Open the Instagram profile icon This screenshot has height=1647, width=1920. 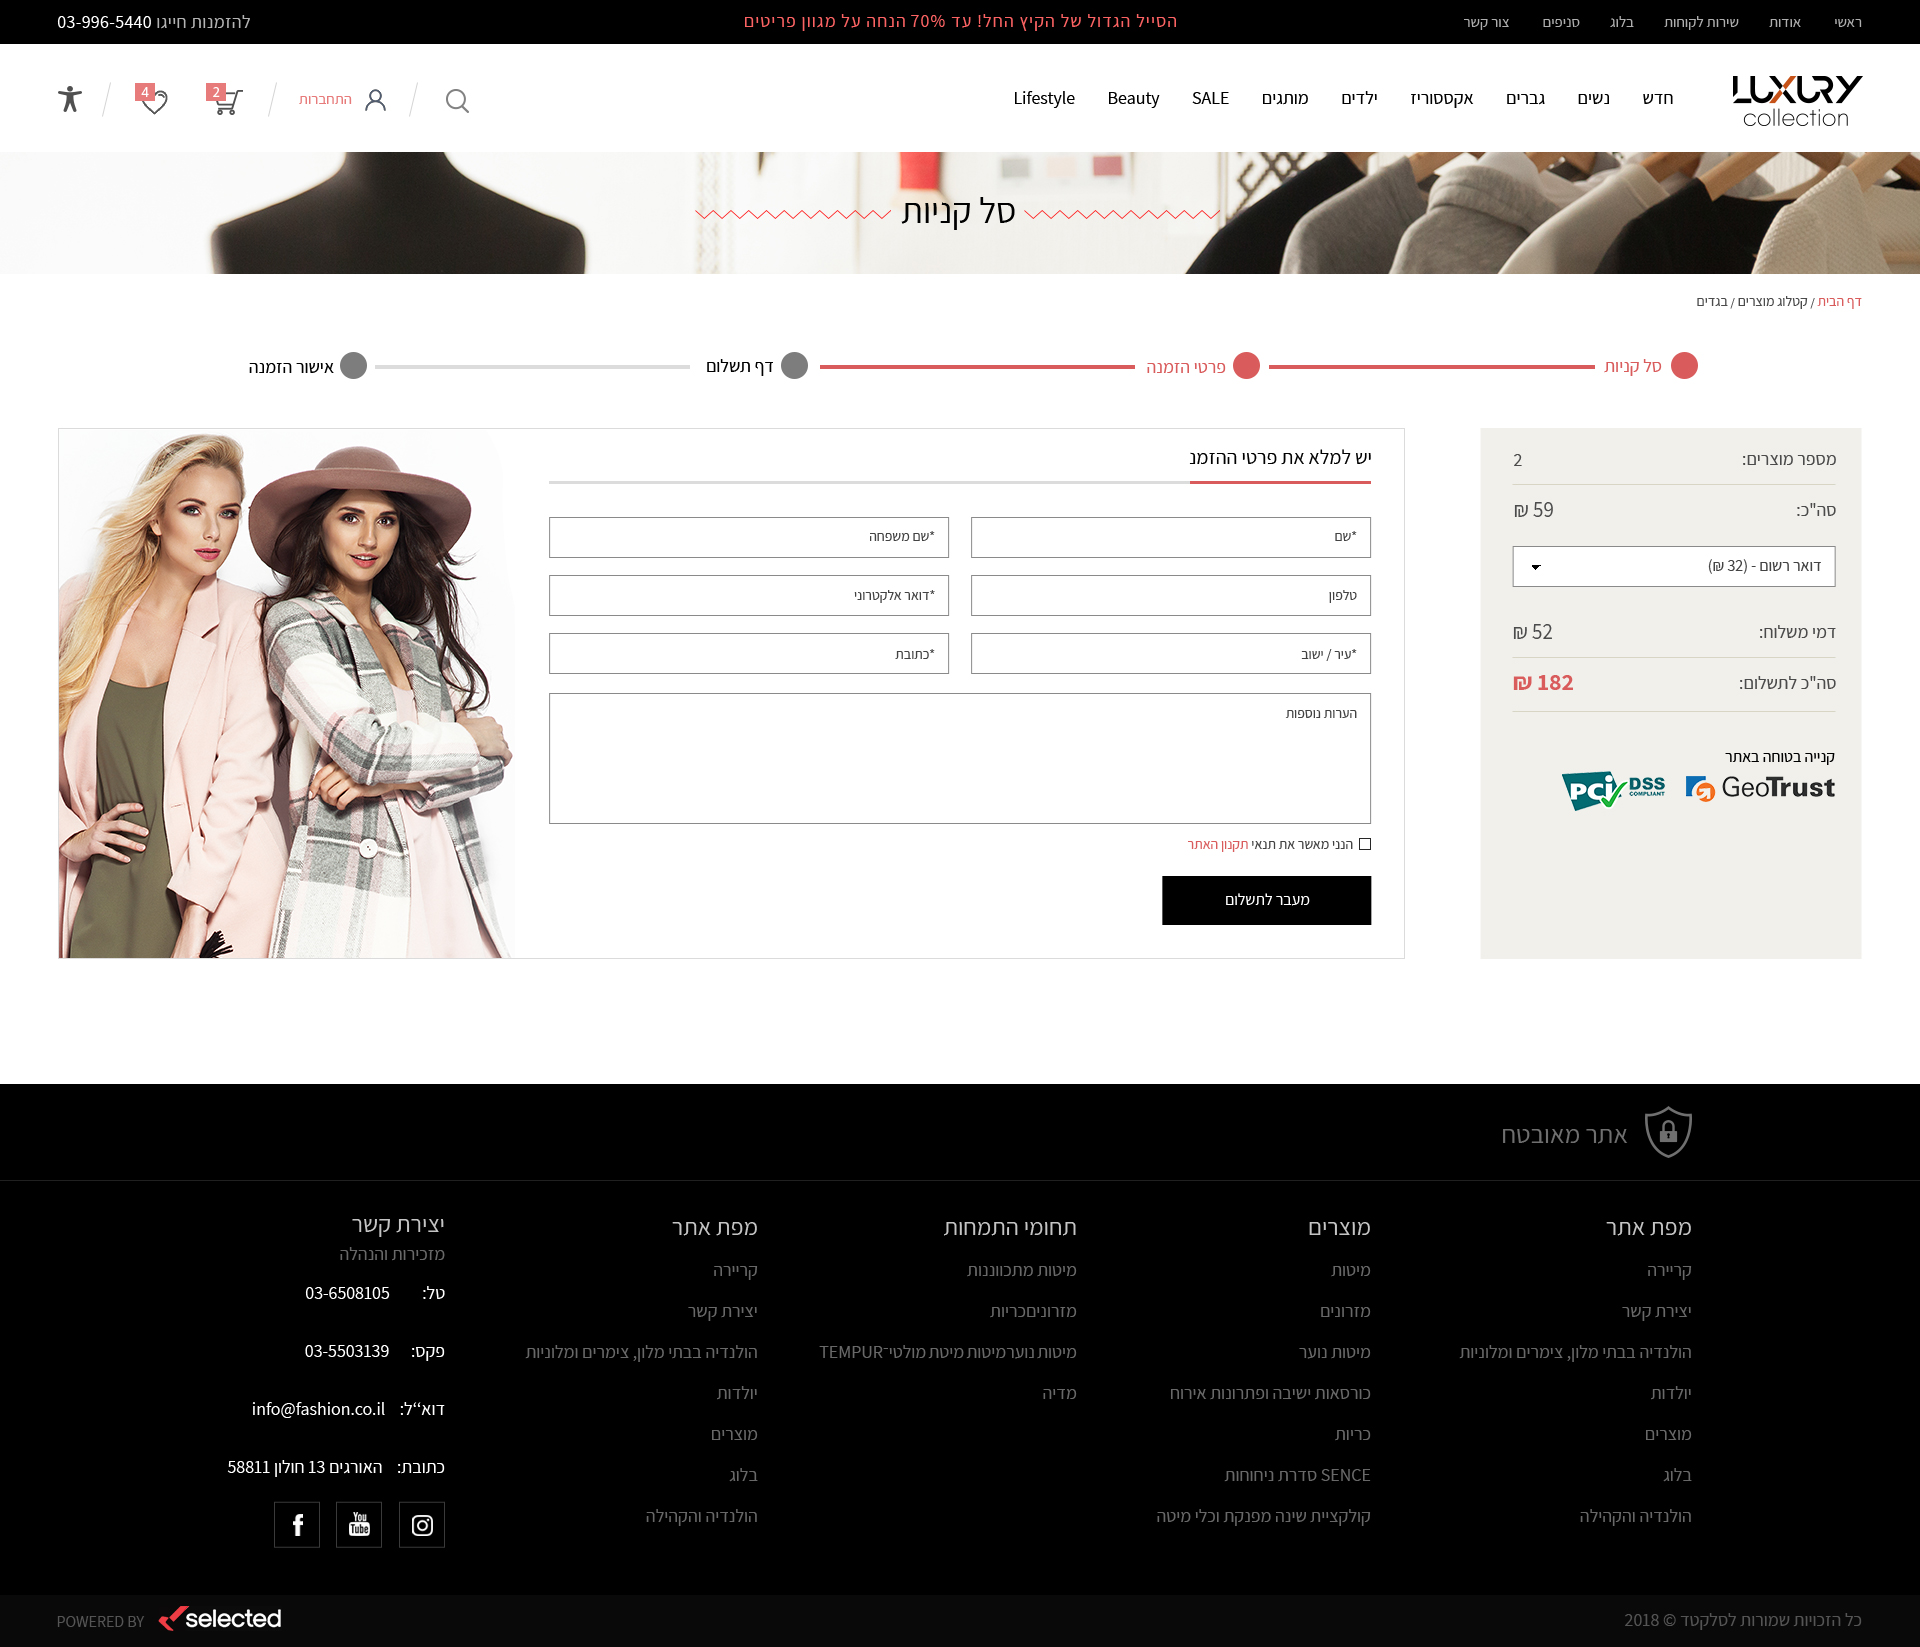tap(422, 1524)
